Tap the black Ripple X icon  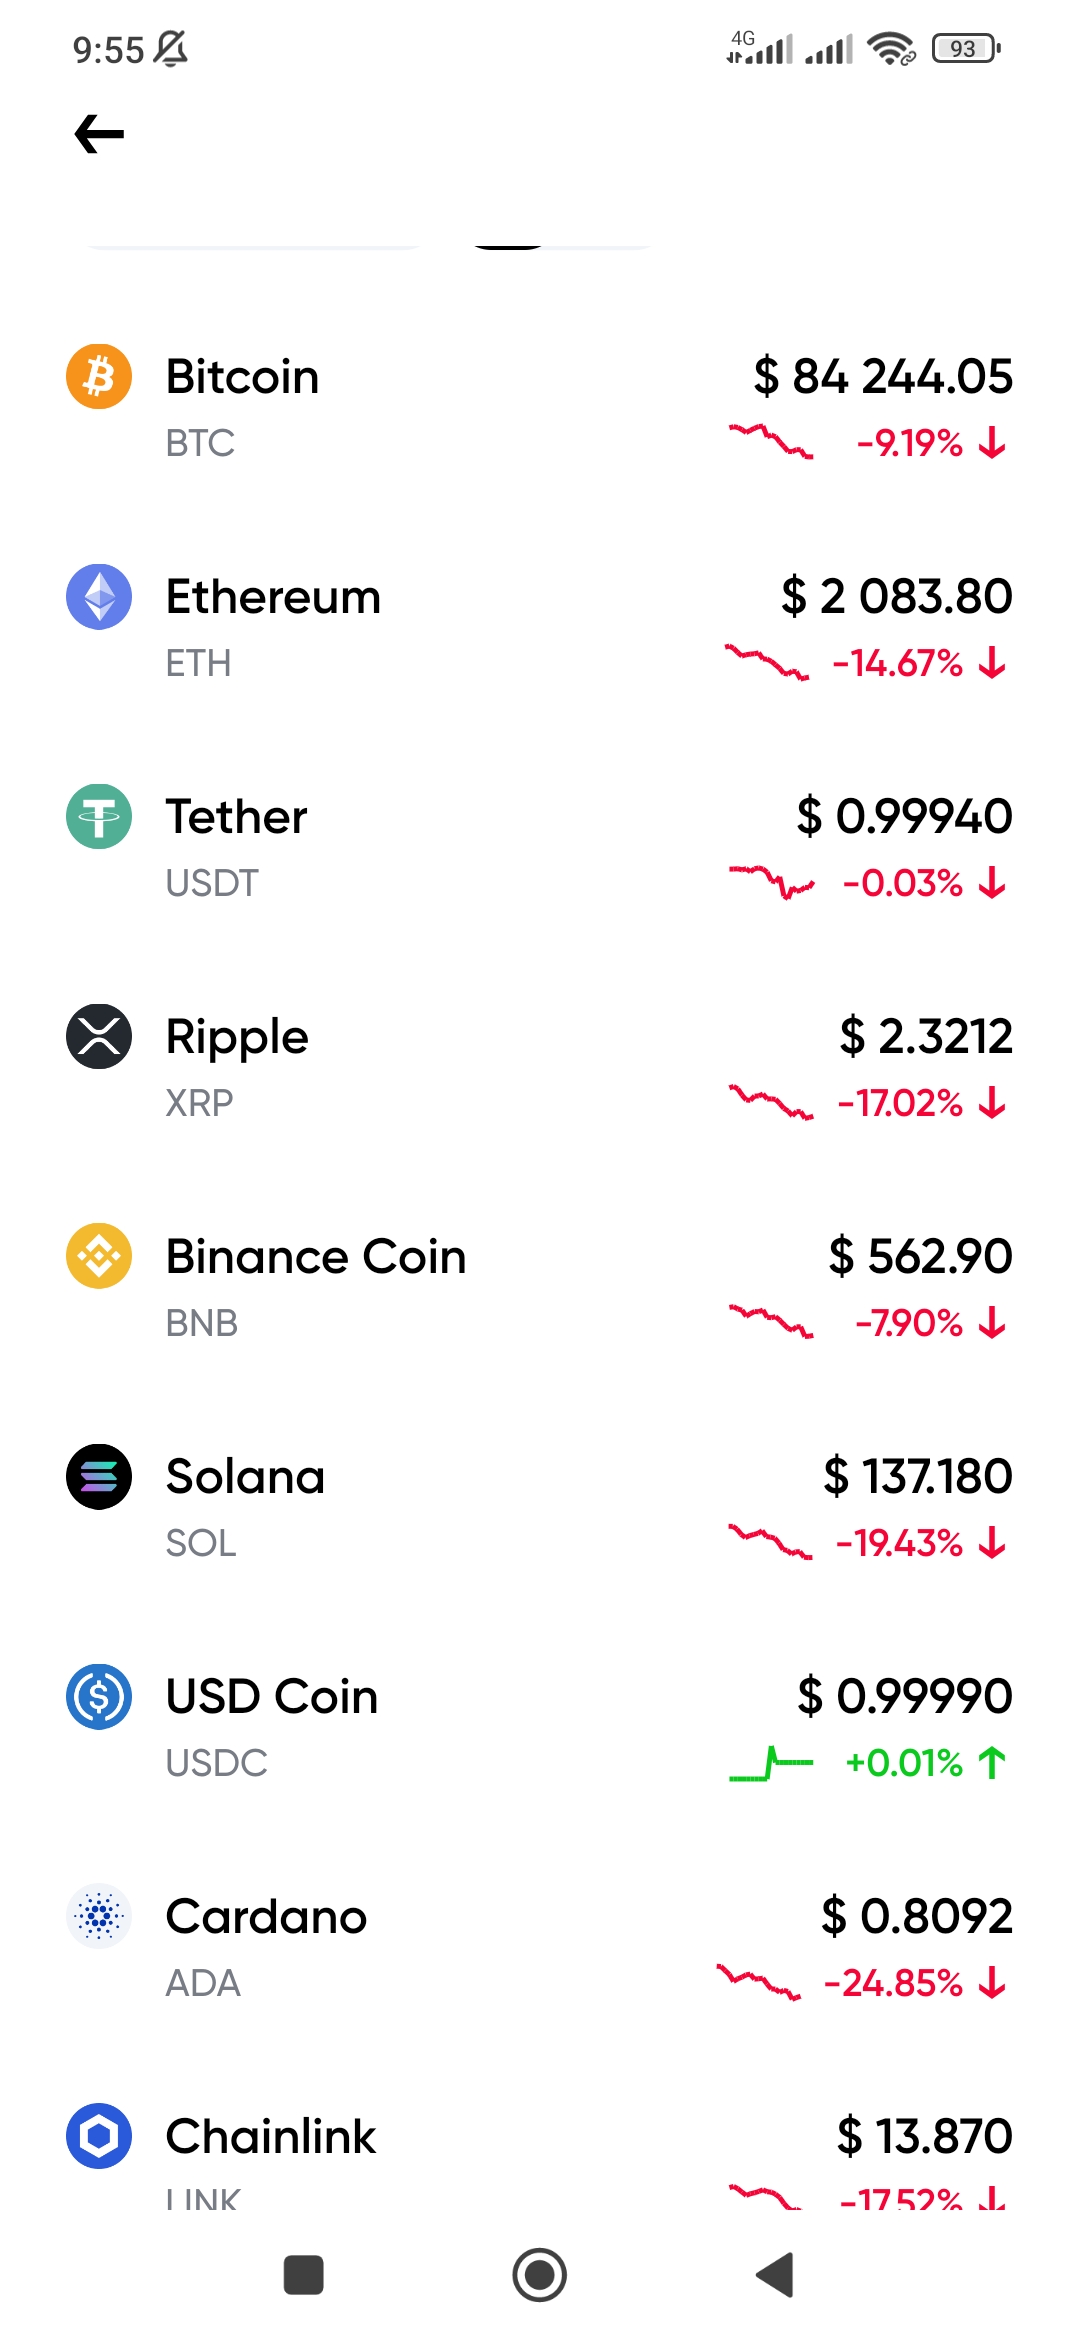99,1037
